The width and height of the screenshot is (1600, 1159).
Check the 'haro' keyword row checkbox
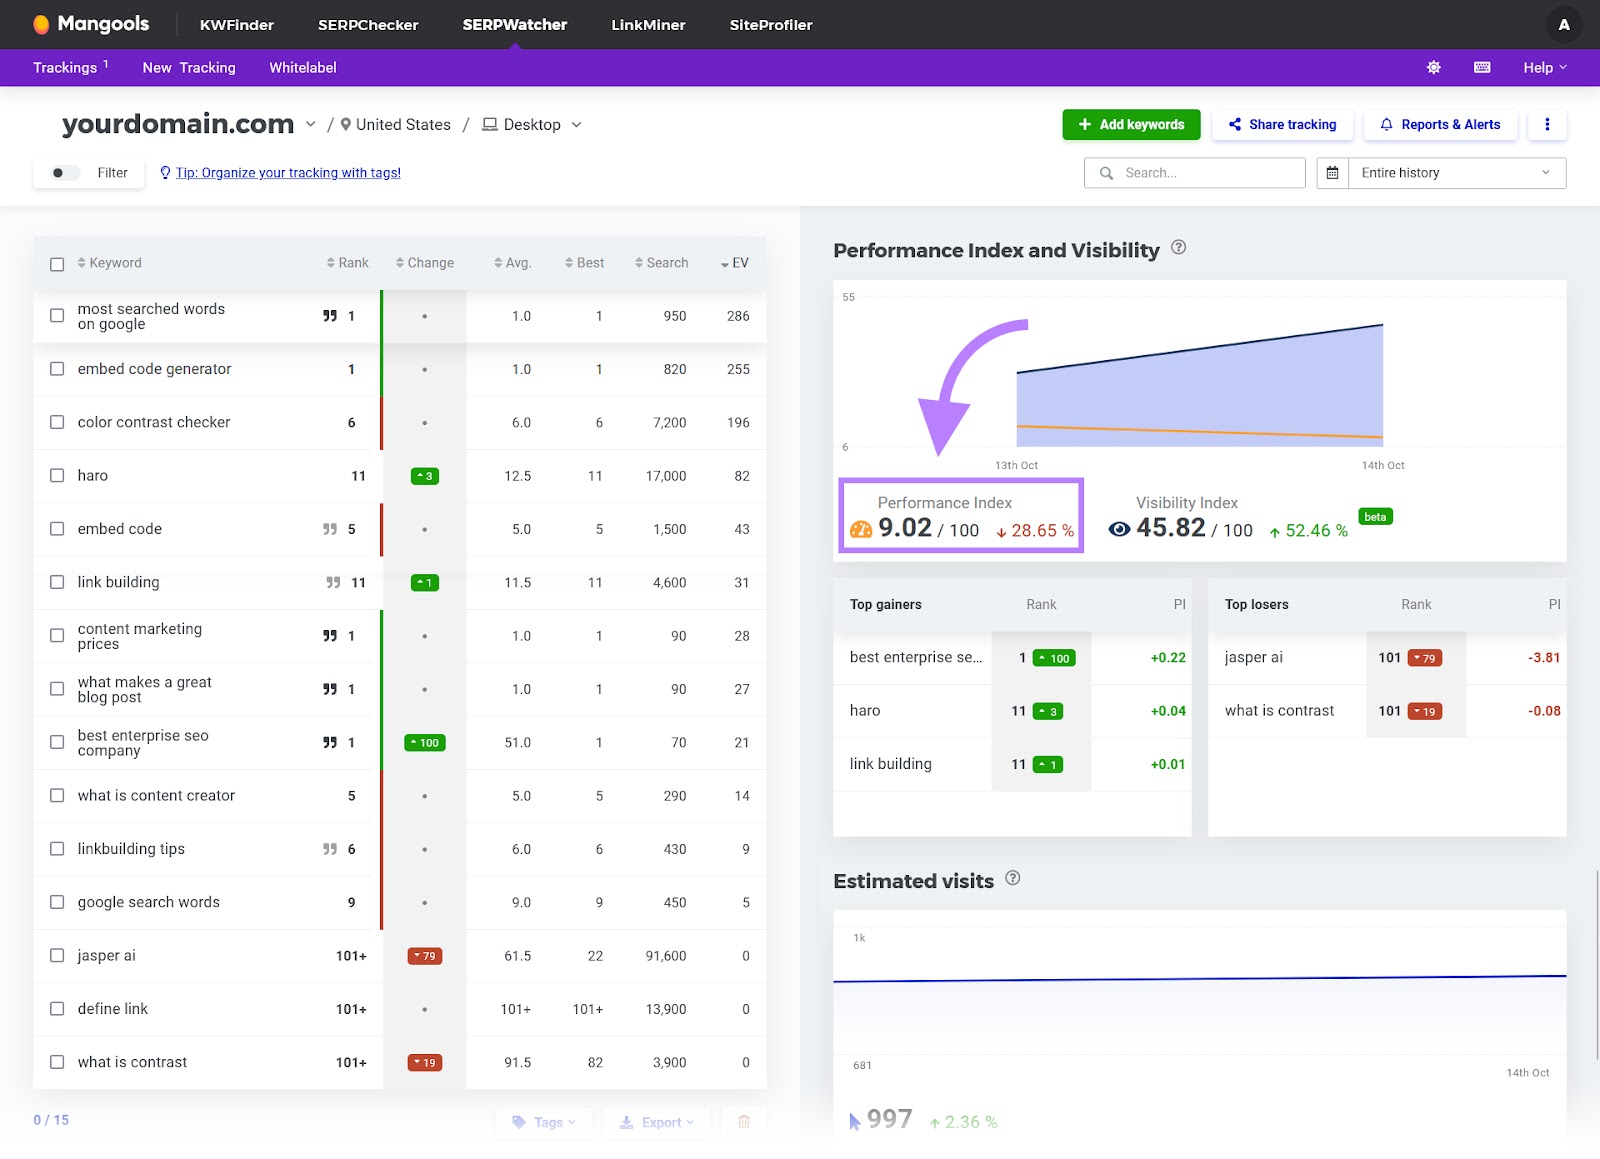point(57,475)
